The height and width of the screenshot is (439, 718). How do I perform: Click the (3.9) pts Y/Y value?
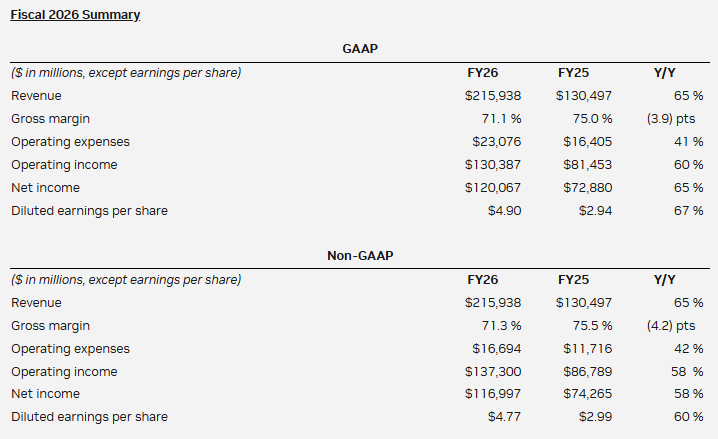677,118
